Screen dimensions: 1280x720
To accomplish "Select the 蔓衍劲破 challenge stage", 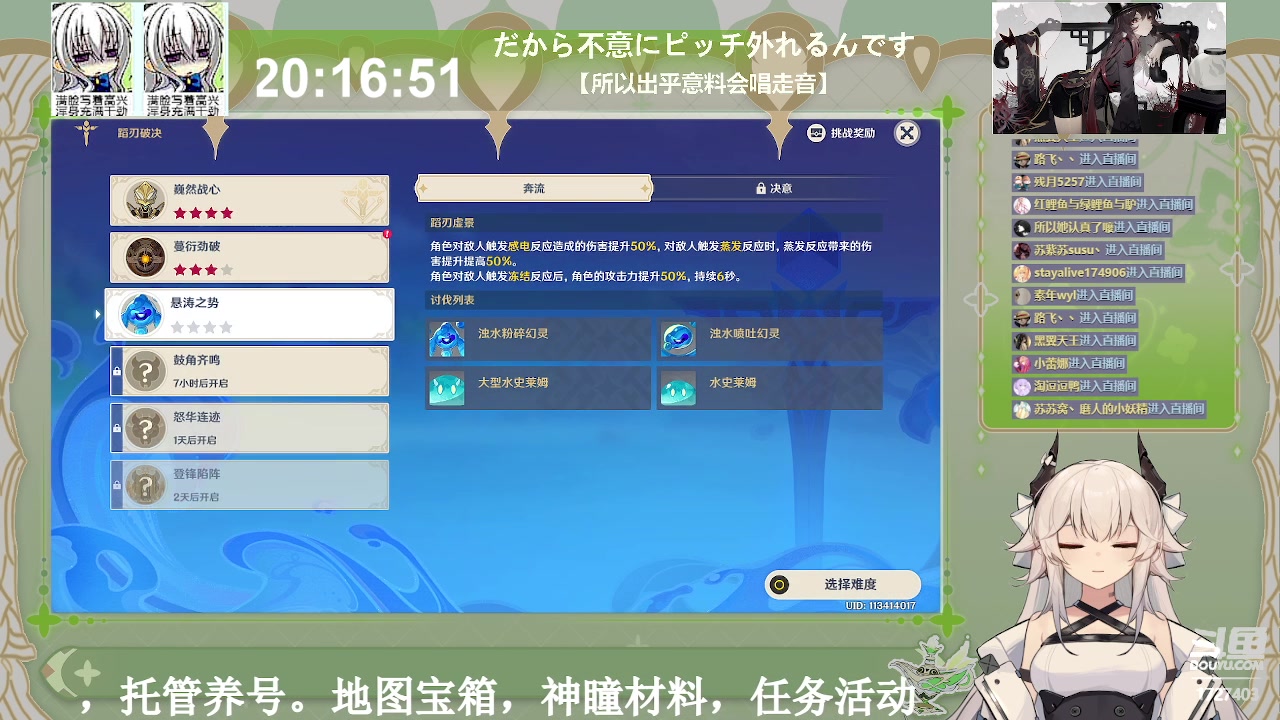I will point(249,257).
